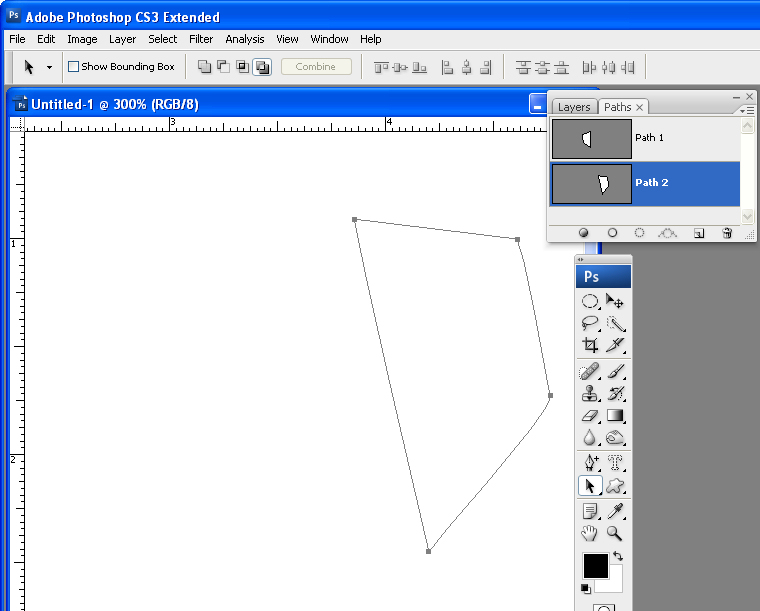Select the Add Anchor Point pen tool
This screenshot has width=760, height=611.
[x=590, y=463]
